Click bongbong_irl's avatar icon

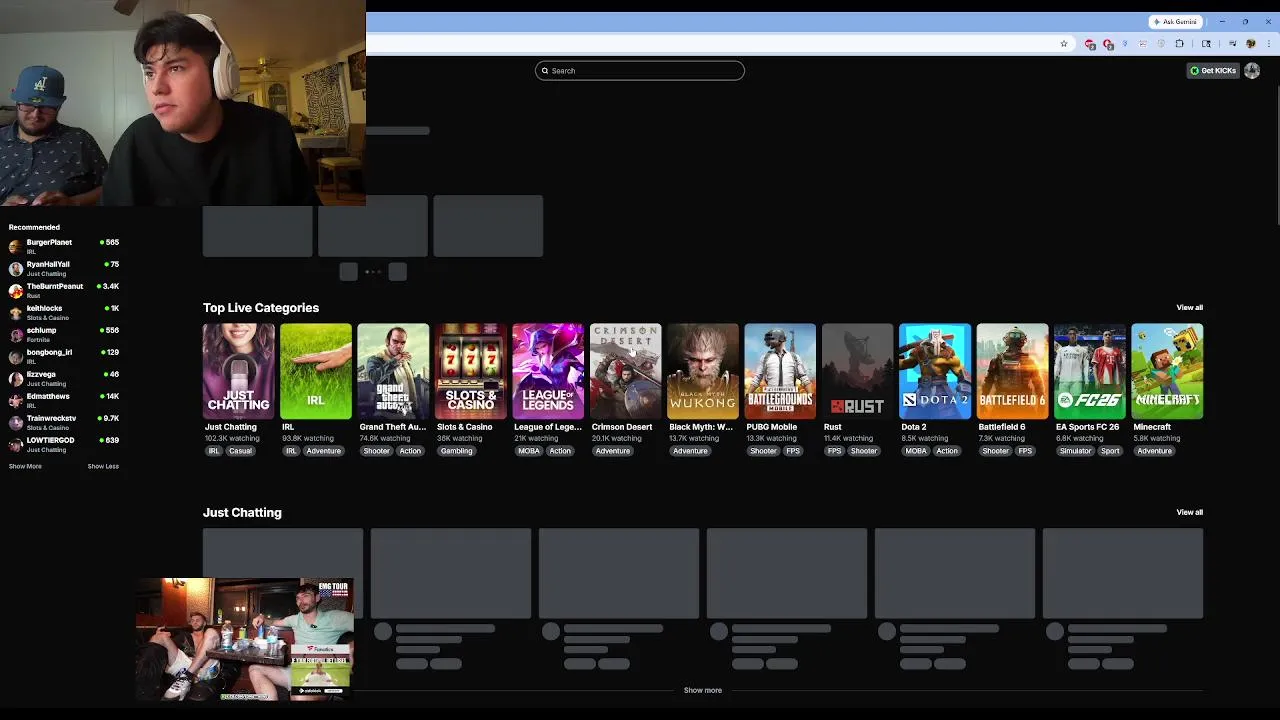16,356
